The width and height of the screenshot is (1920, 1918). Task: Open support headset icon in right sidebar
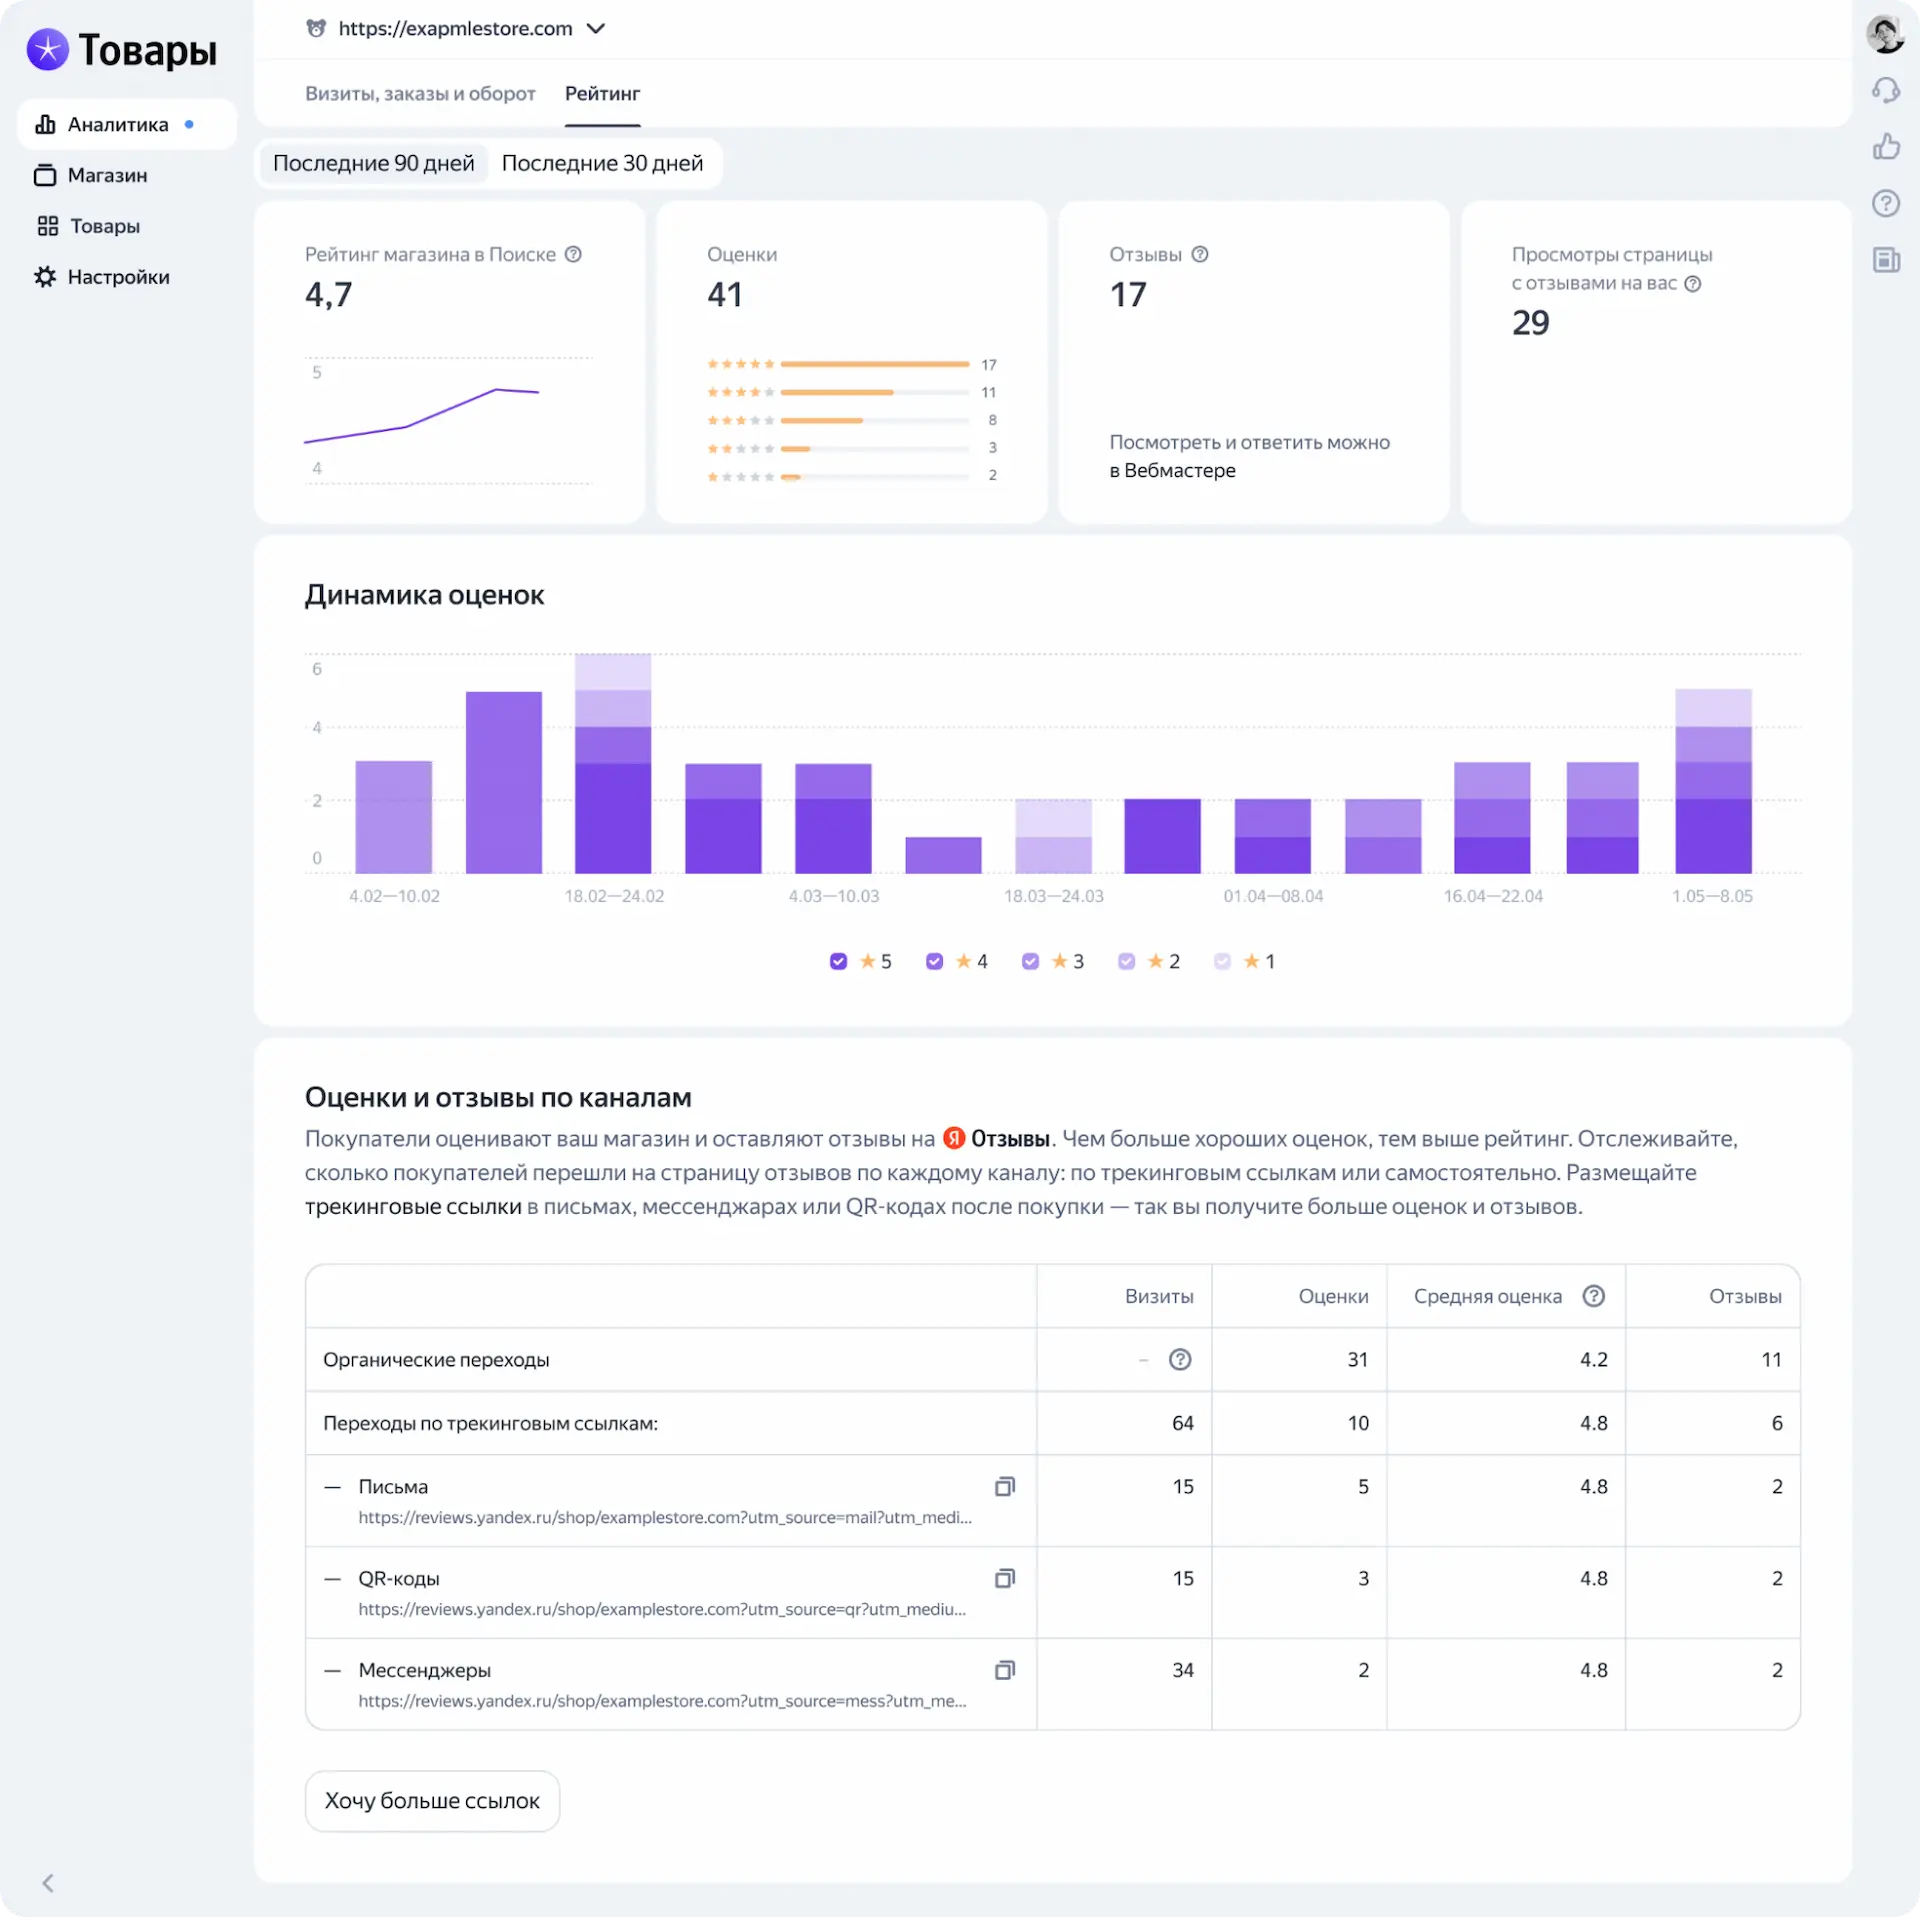[1885, 91]
